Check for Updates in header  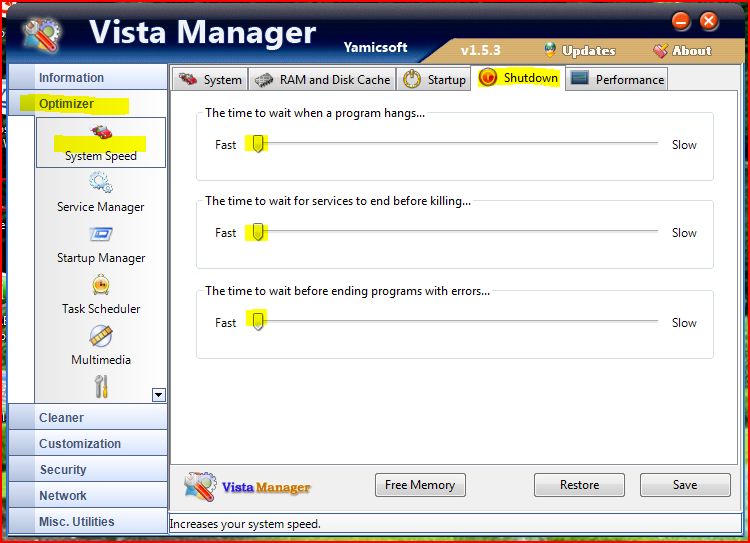[x=579, y=51]
